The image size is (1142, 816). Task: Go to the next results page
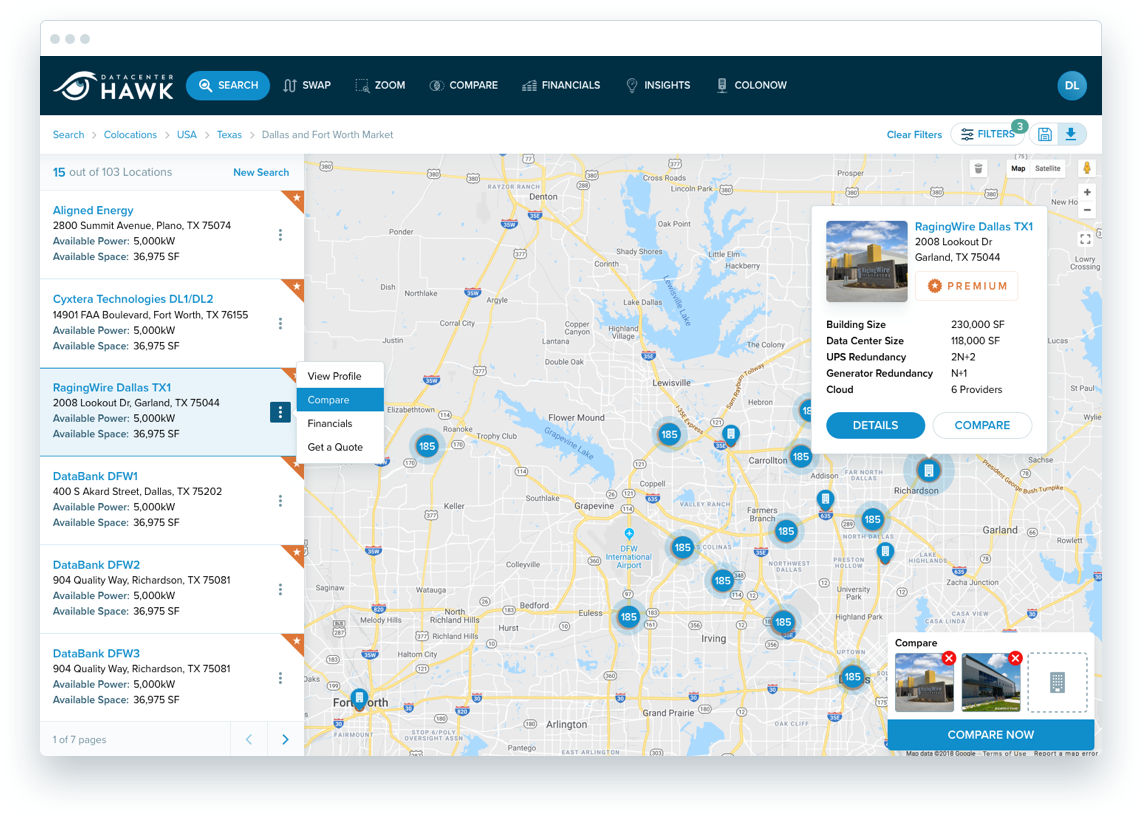click(x=286, y=740)
